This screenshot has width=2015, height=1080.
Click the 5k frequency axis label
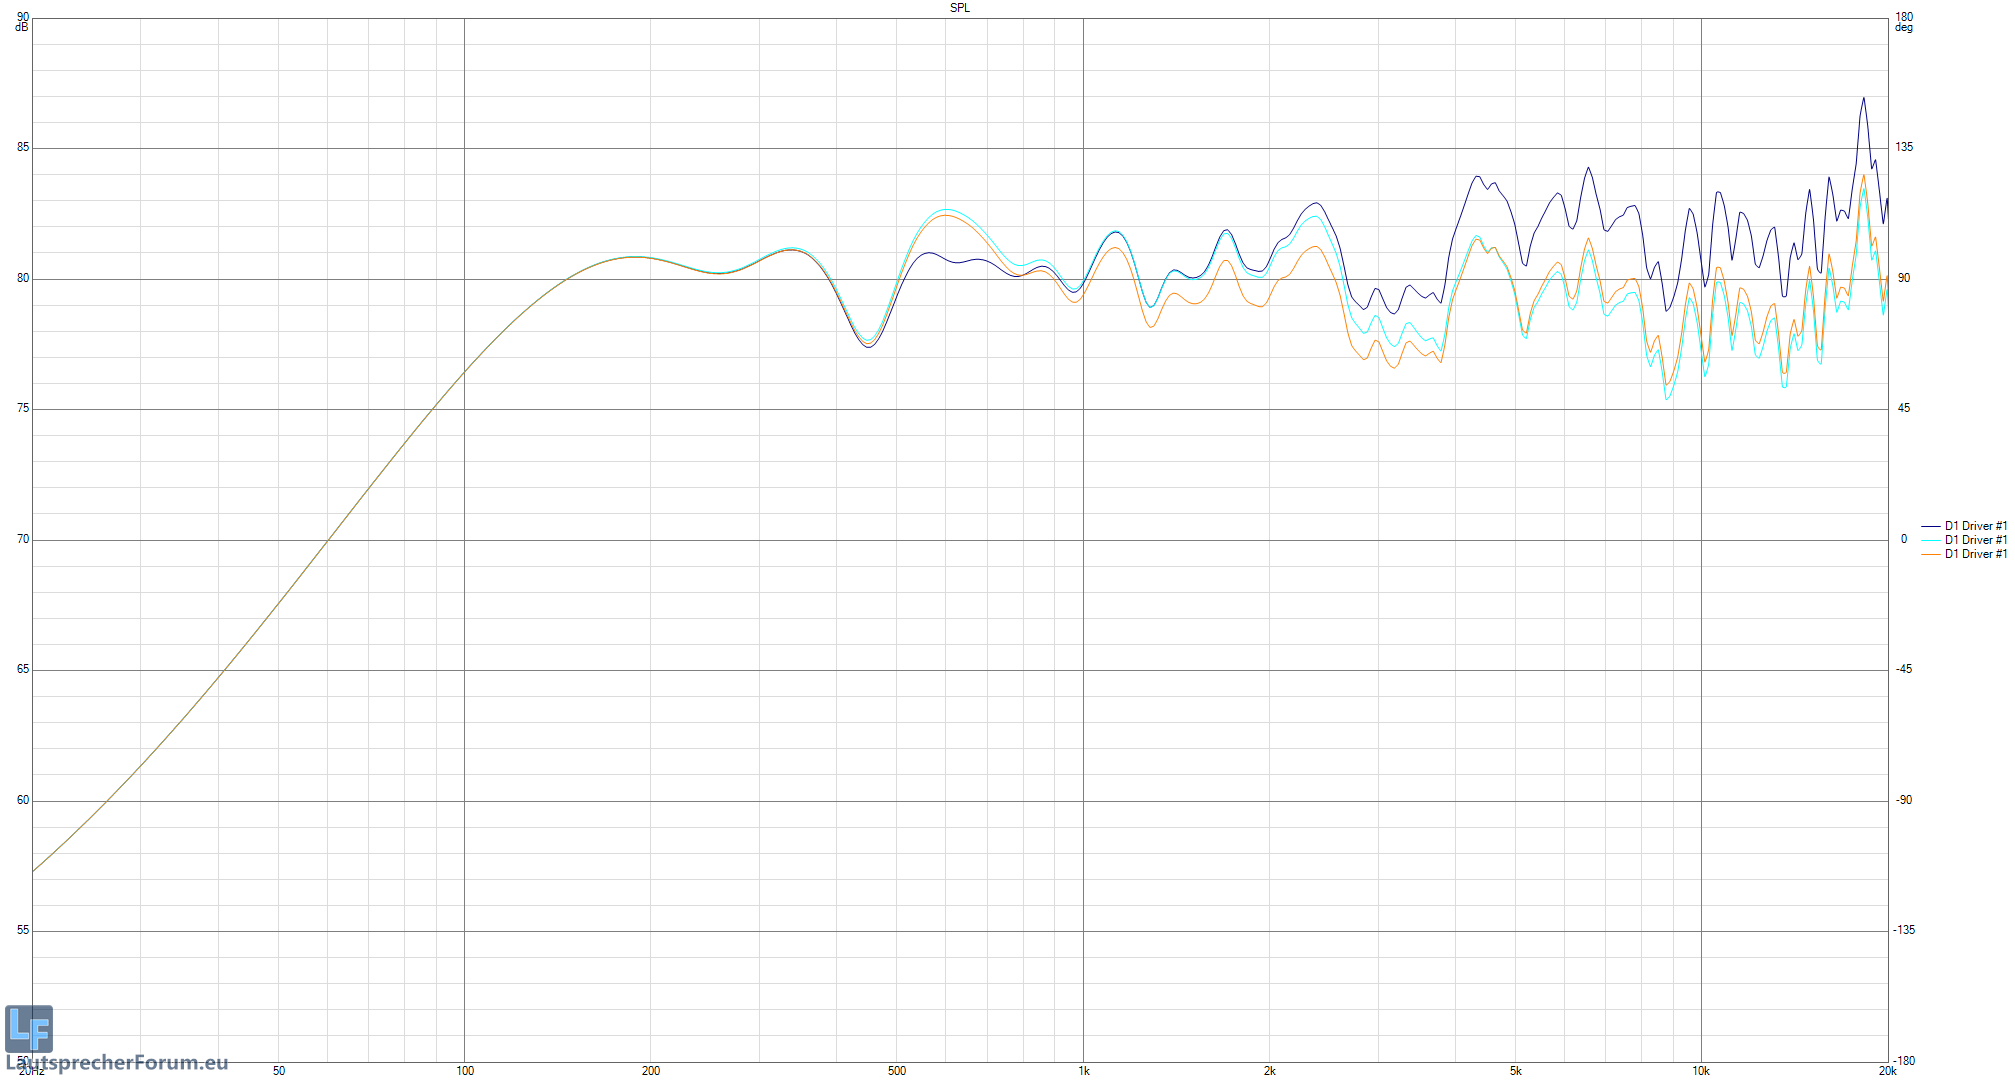tap(1516, 1071)
